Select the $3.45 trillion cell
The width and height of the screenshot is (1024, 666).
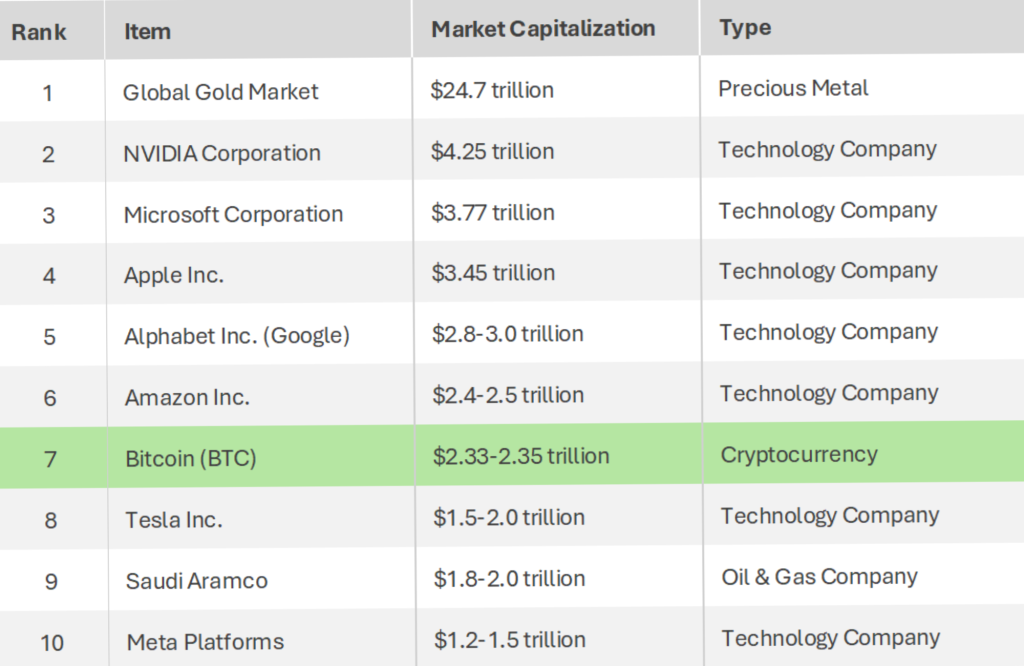(492, 272)
